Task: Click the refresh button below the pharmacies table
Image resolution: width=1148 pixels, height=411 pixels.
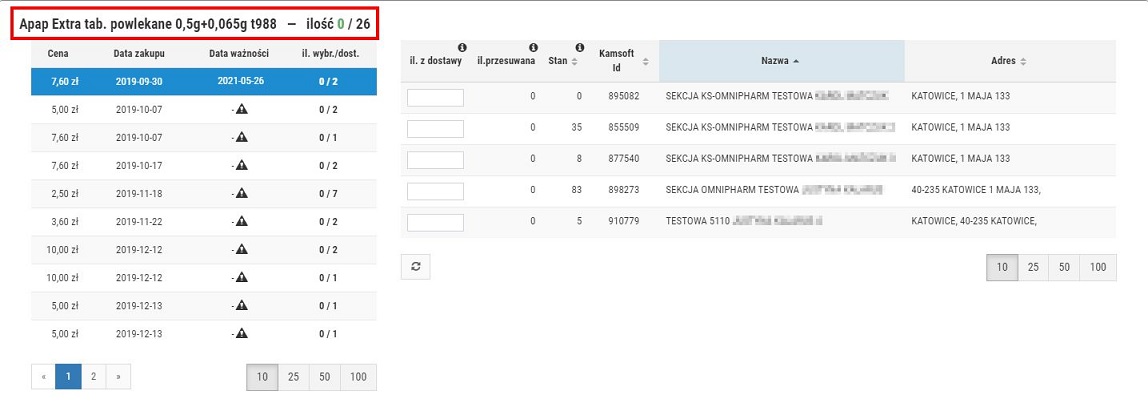Action: [x=416, y=267]
